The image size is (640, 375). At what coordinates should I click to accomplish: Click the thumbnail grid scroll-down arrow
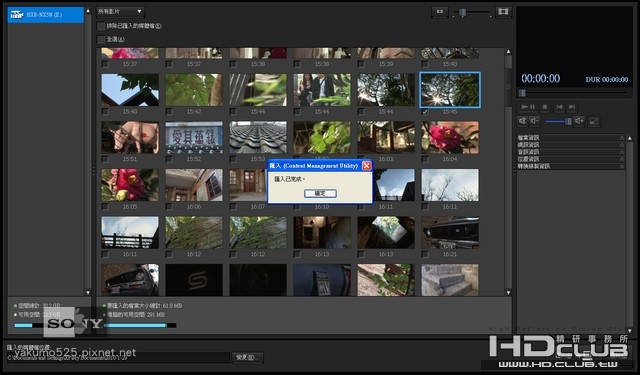pyautogui.click(x=508, y=293)
